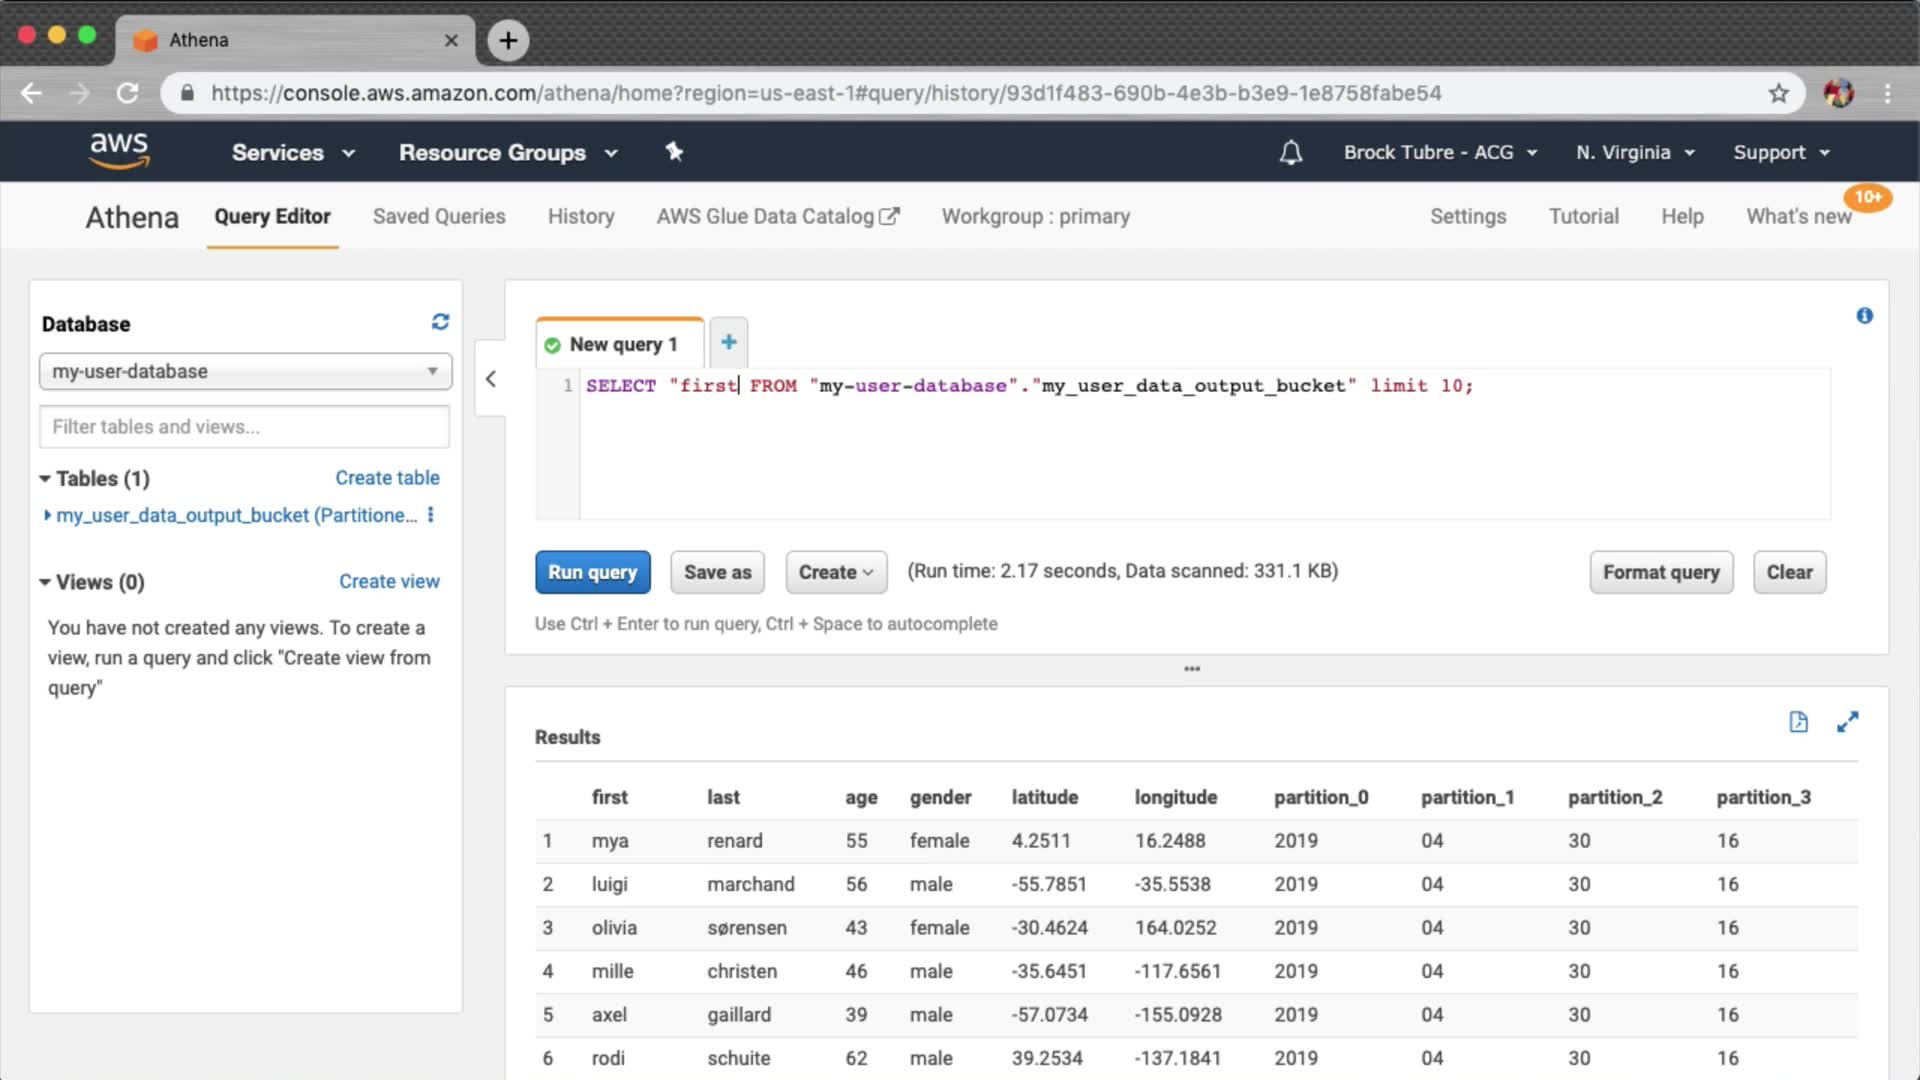
Task: Open the info icon in query editor
Action: 1864,316
